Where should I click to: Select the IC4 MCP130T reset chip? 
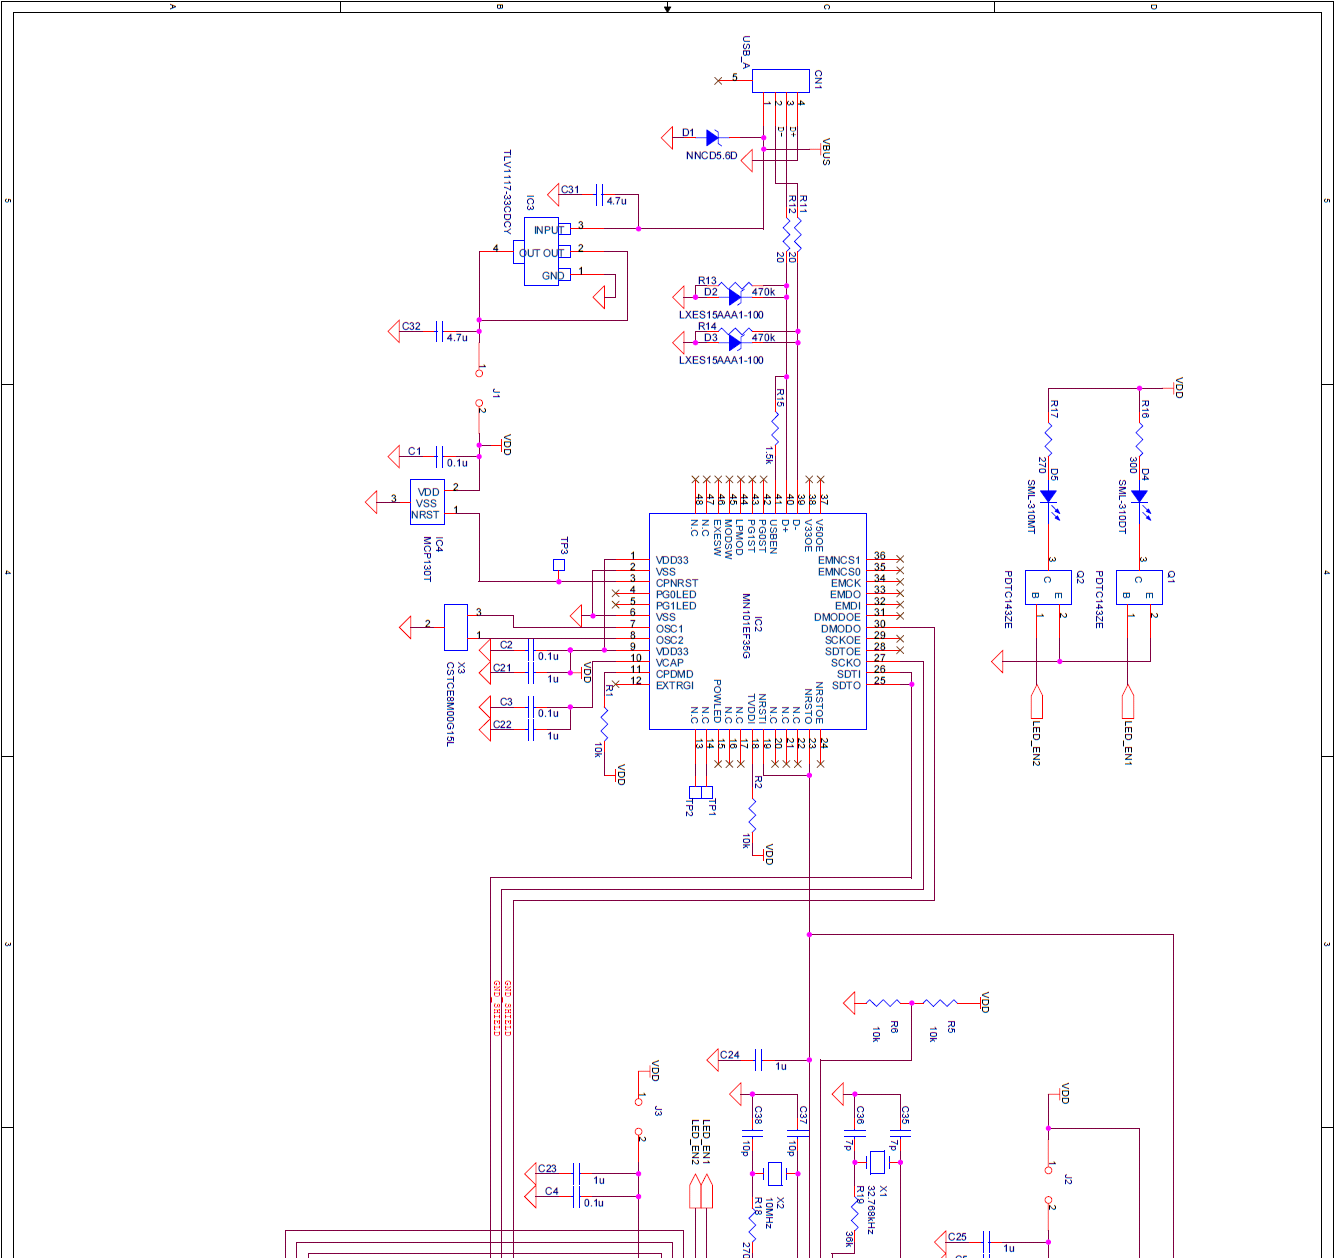427,502
